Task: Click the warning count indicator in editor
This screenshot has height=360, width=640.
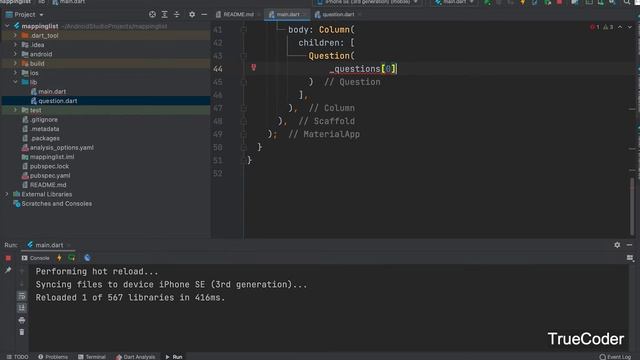Action: (608, 27)
